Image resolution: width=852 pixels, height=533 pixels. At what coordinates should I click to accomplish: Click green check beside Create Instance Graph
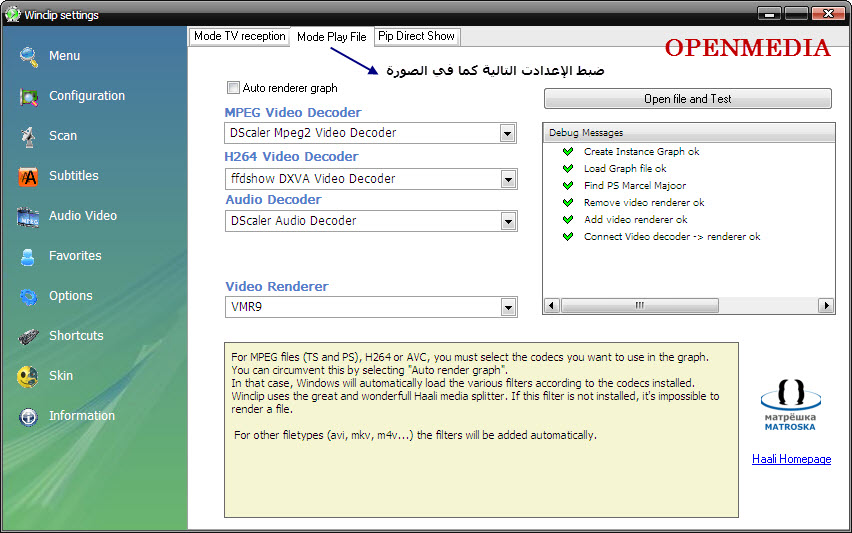568,152
